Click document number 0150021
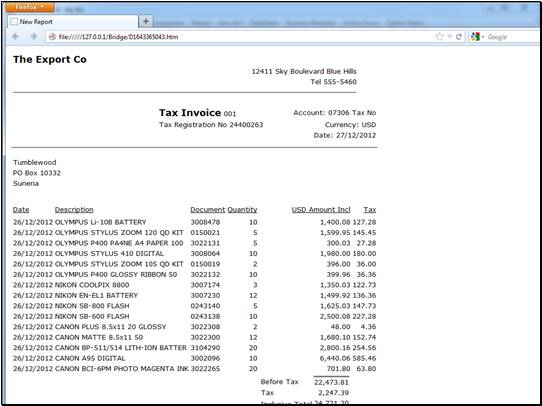The width and height of the screenshot is (542, 406). tap(205, 233)
